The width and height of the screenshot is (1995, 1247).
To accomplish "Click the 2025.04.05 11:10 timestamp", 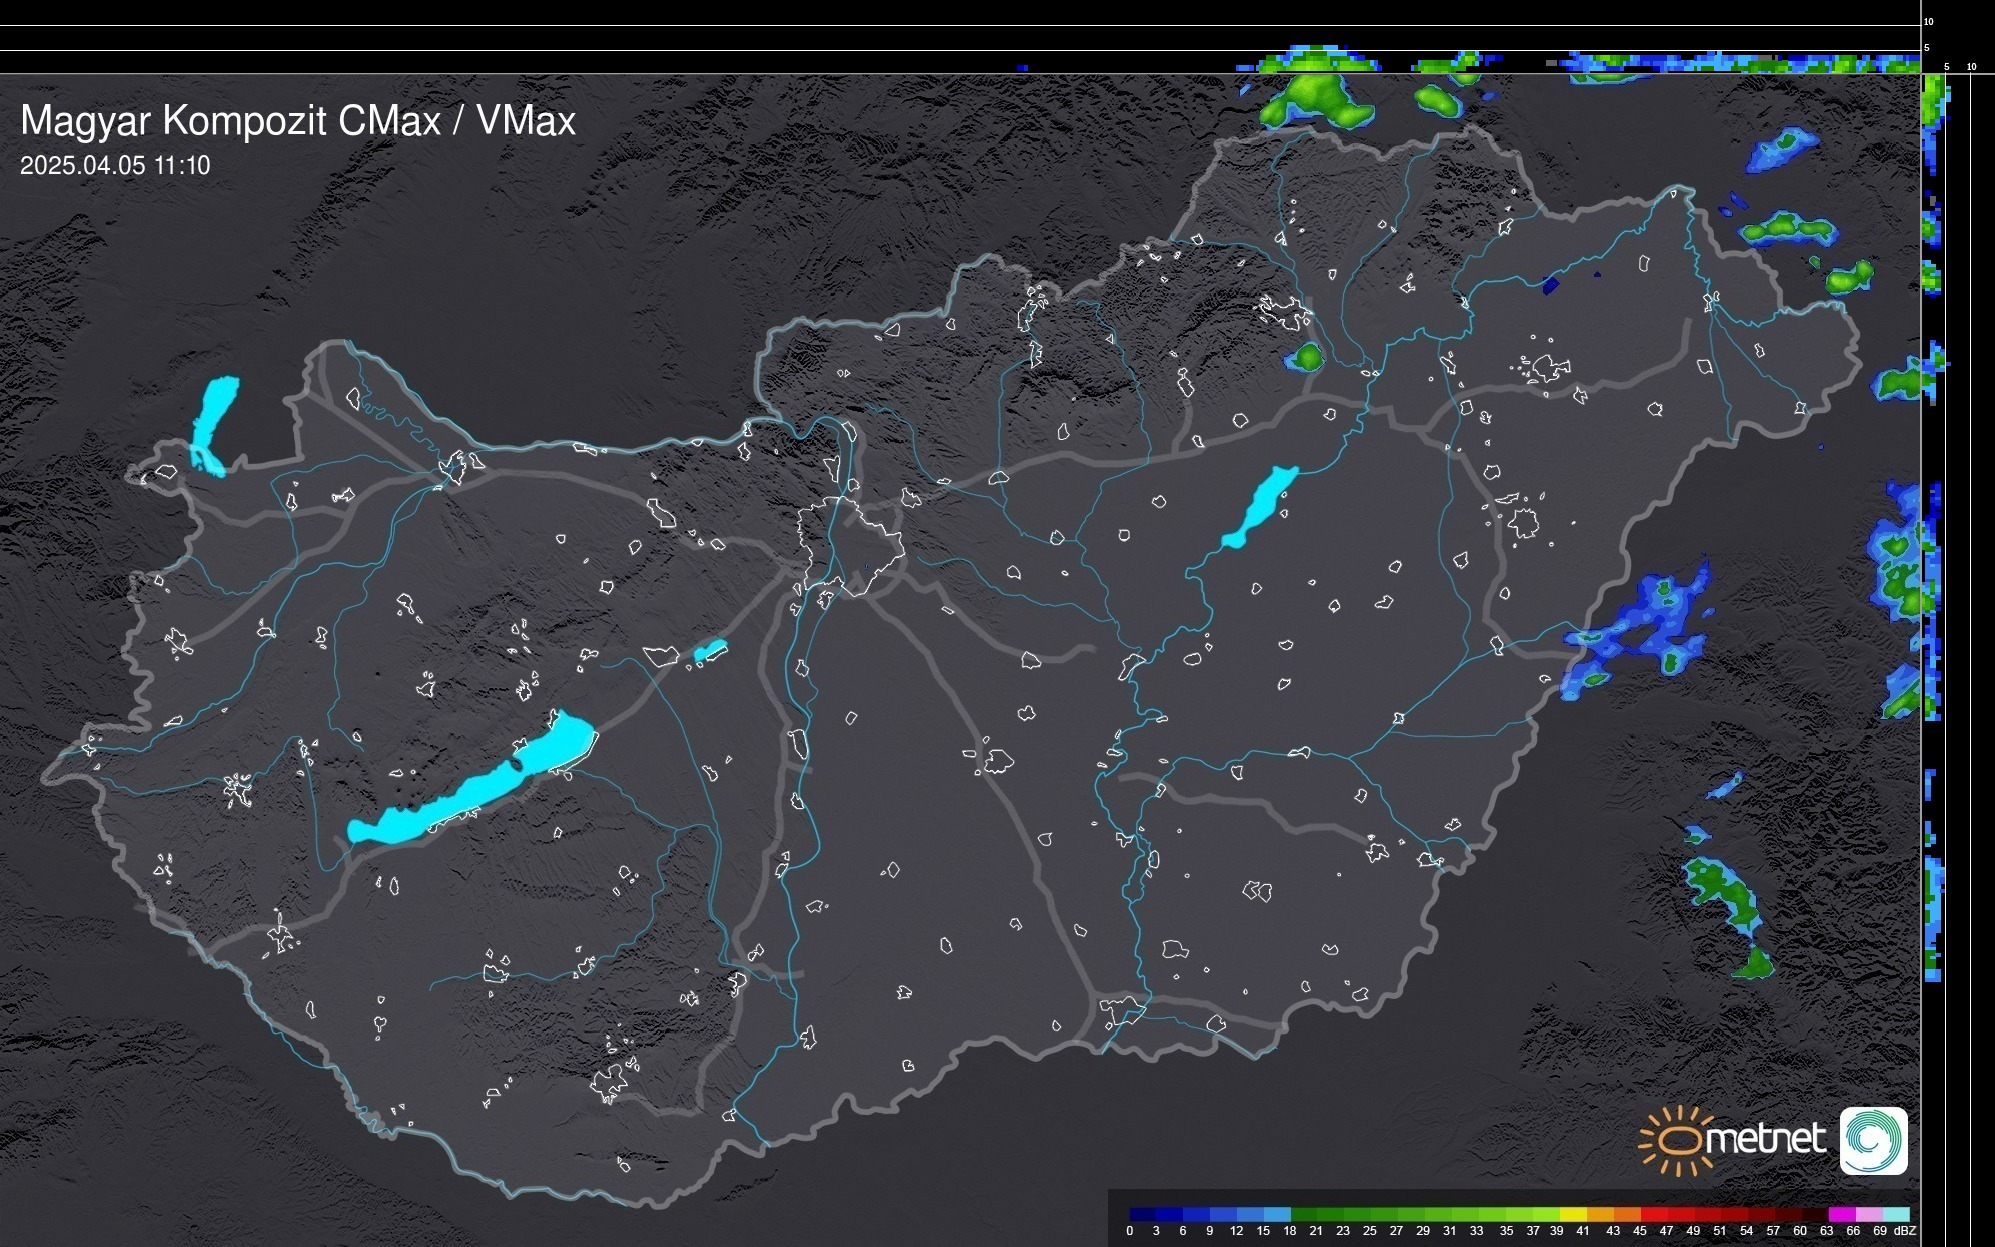I will [x=115, y=166].
